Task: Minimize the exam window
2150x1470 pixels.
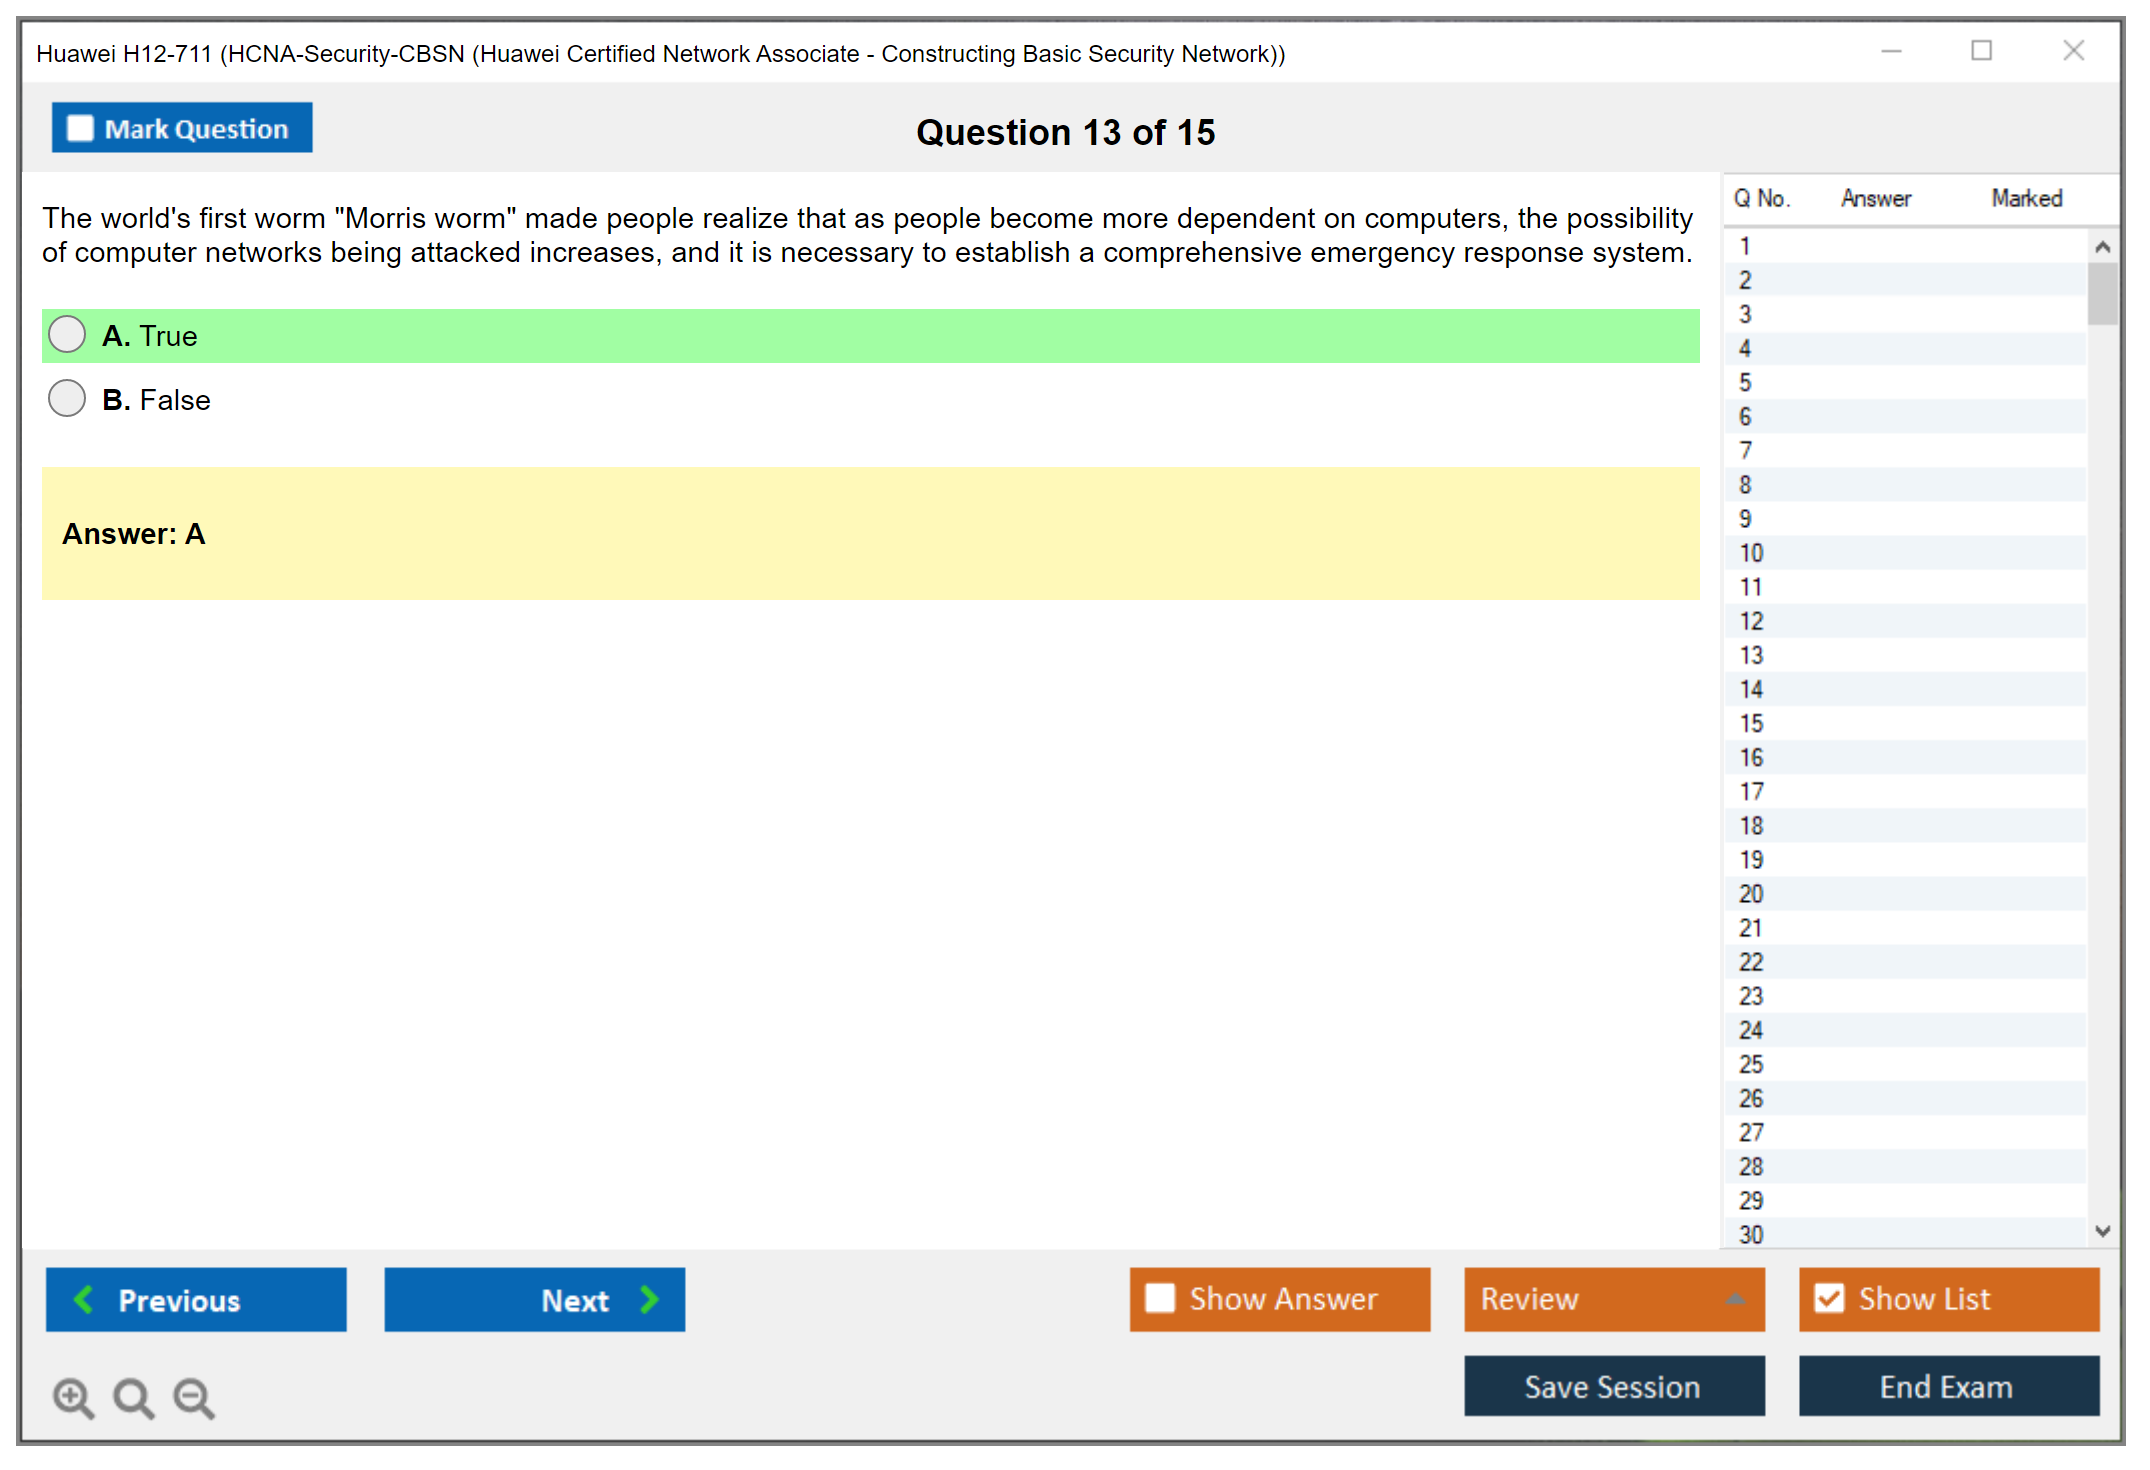Action: coord(1891,51)
